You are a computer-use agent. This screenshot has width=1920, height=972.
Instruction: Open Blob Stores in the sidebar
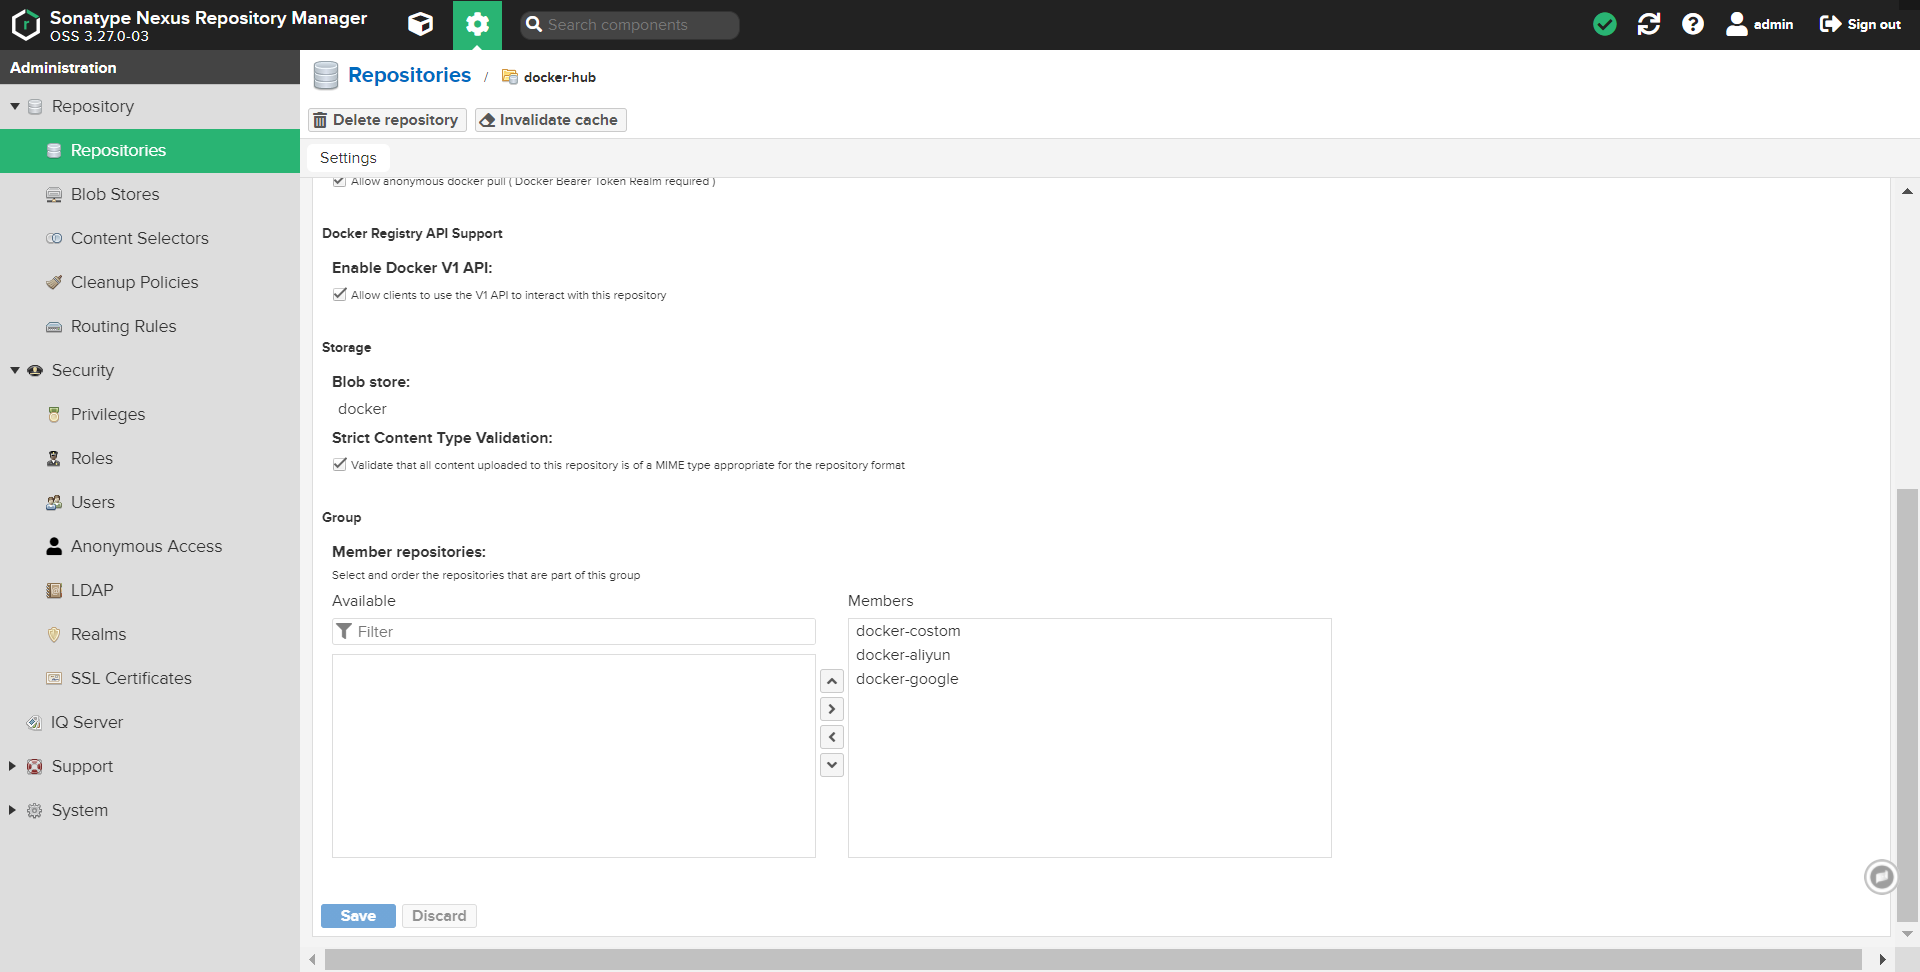pyautogui.click(x=115, y=194)
